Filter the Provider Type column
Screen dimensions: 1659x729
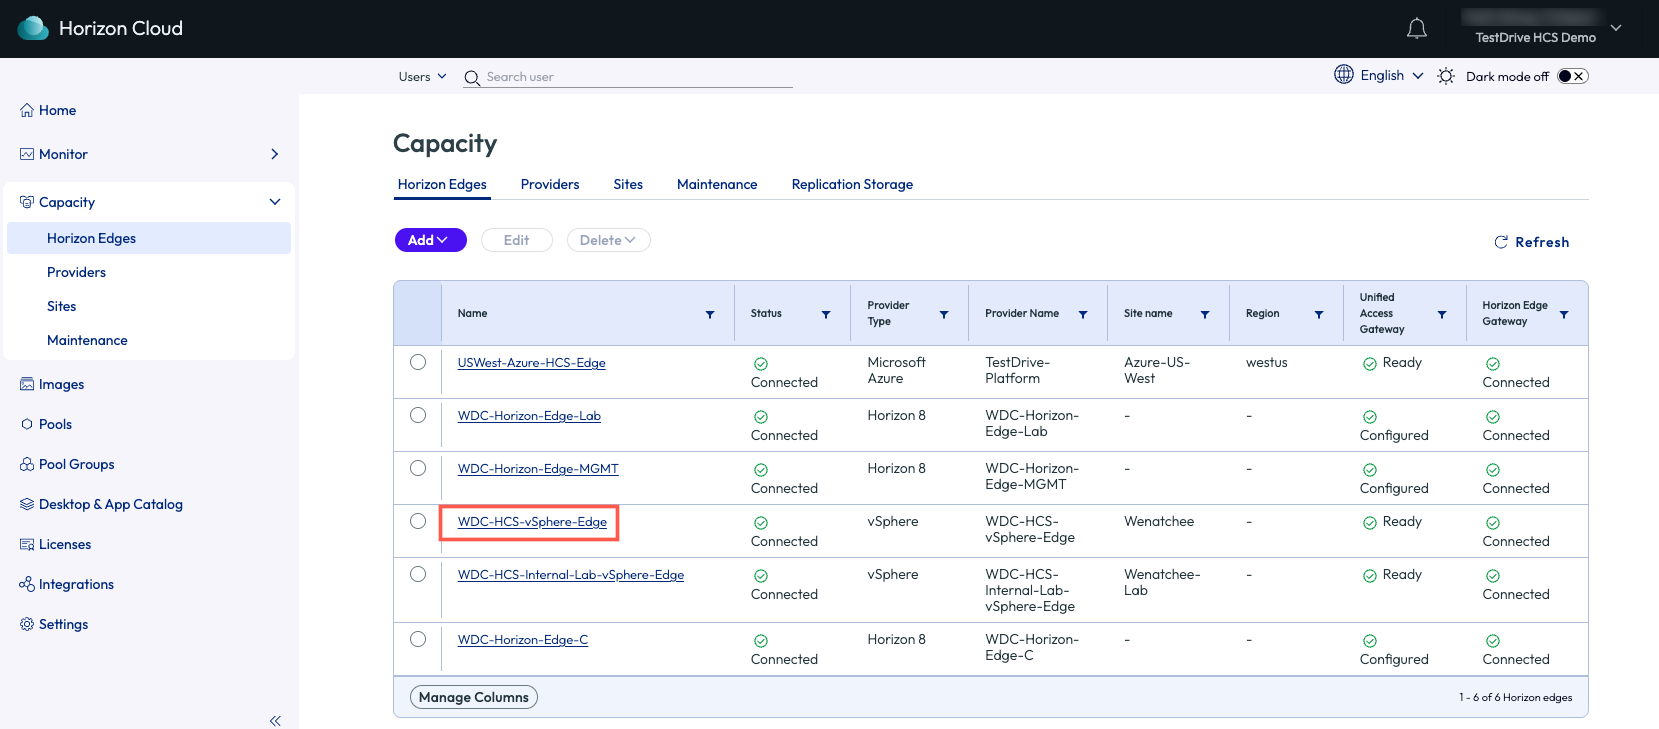click(x=943, y=314)
